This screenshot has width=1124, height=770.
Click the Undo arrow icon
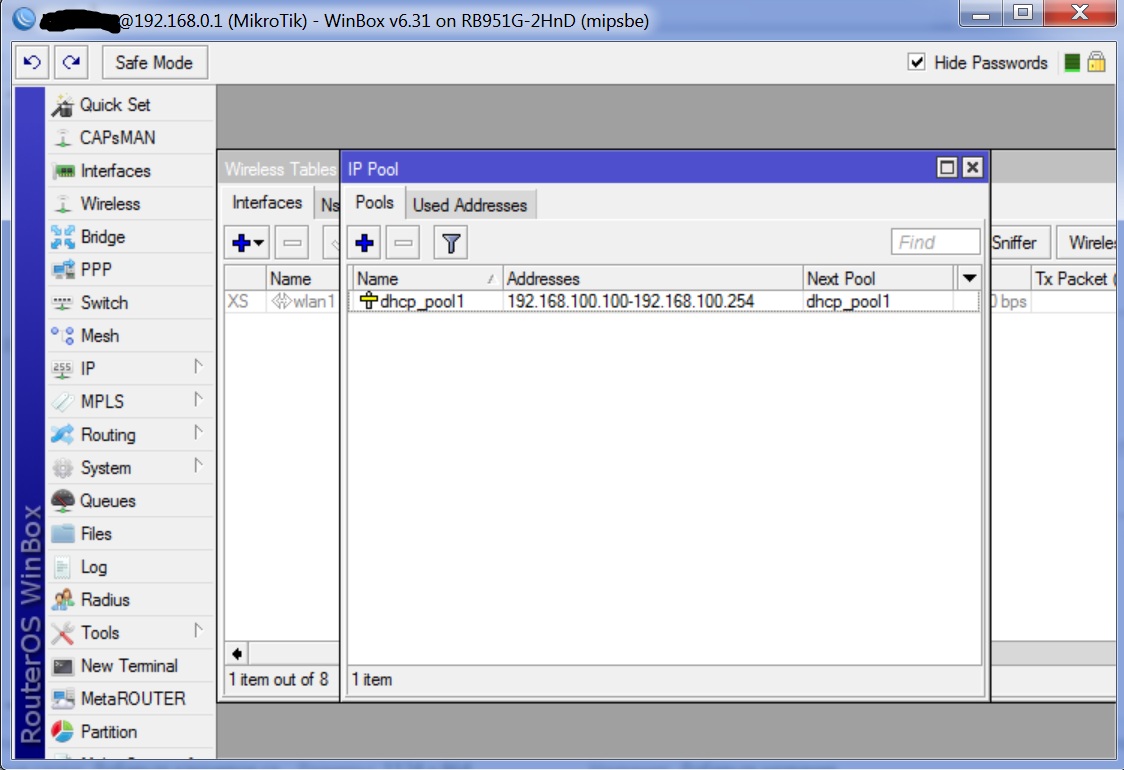[x=32, y=62]
